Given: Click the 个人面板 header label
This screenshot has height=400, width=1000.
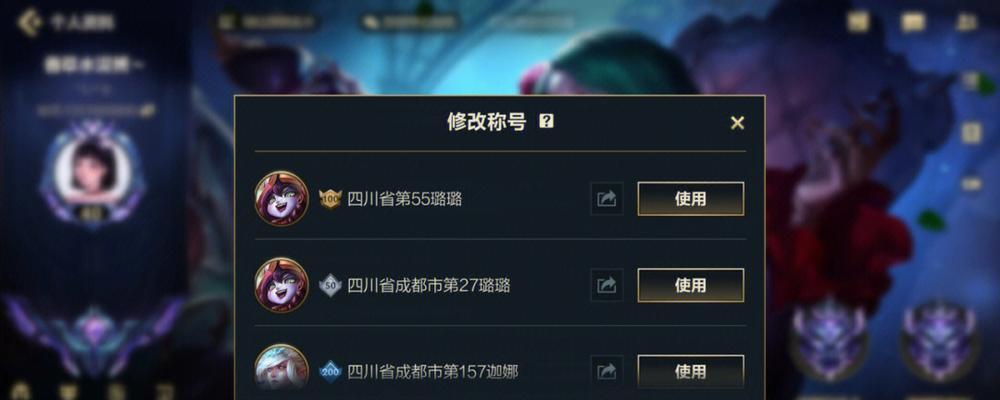Looking at the screenshot, I should tap(82, 23).
